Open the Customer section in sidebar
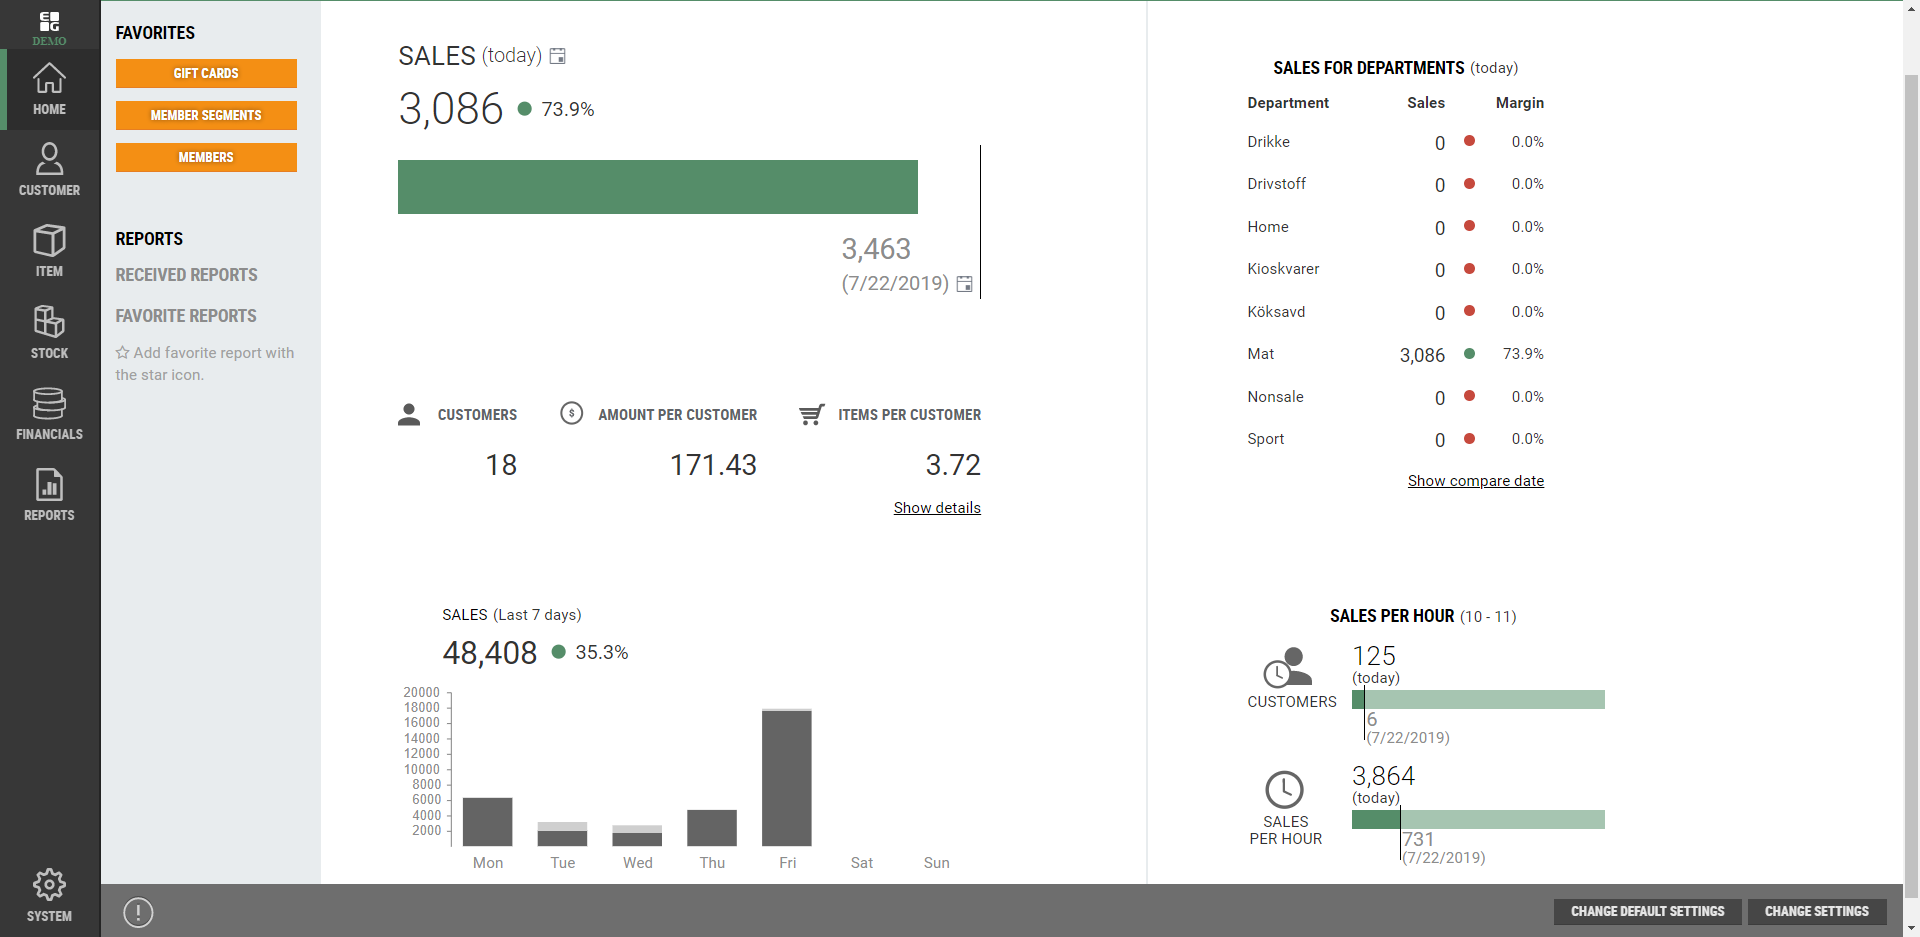This screenshot has width=1920, height=937. click(x=49, y=169)
